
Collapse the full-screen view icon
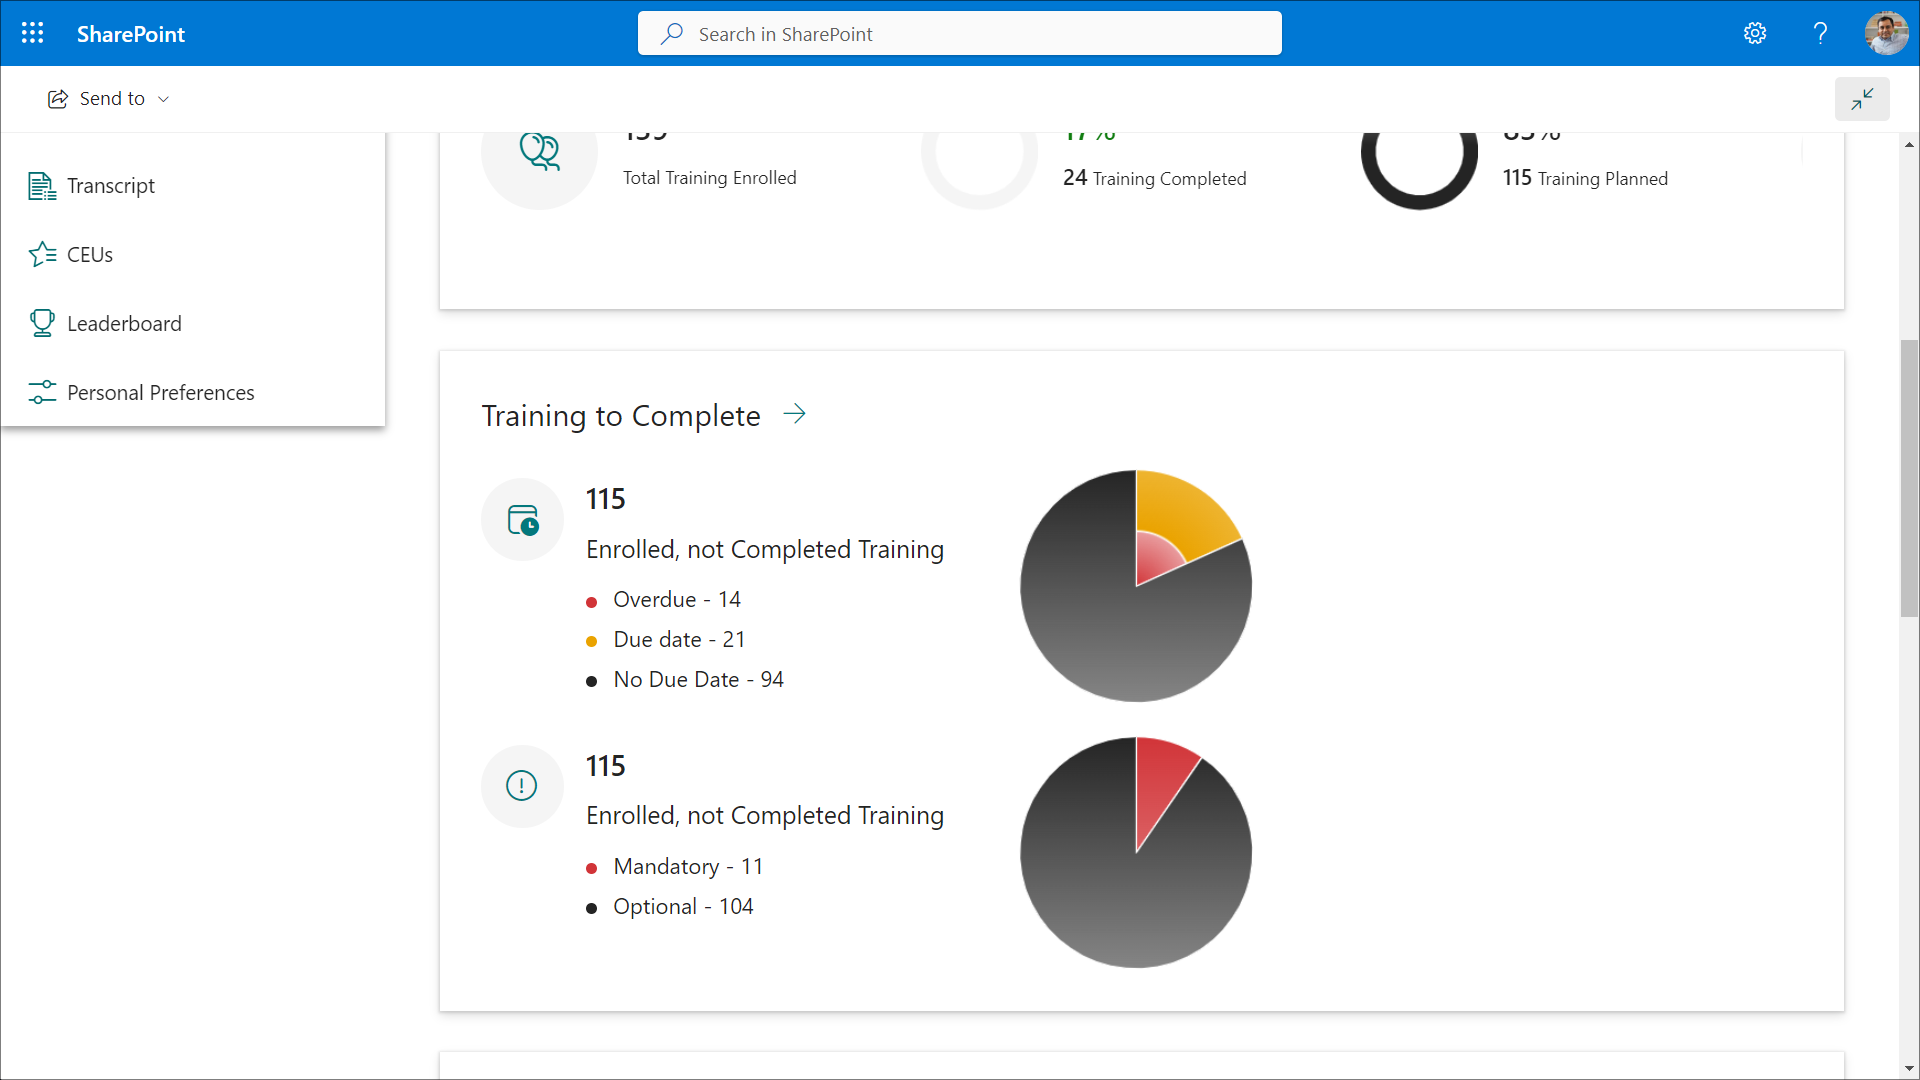1862,99
